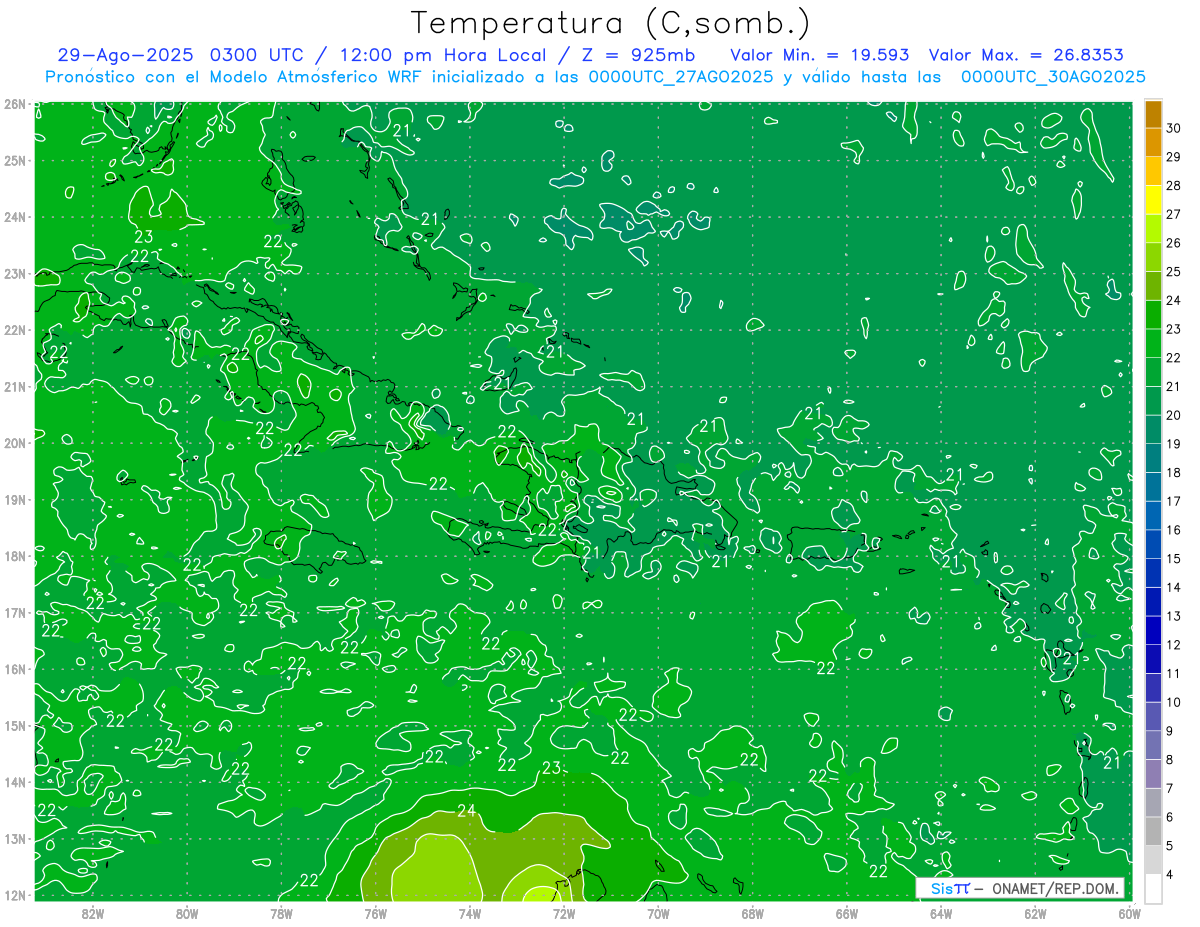Click the '82W' longitude axis label
The width and height of the screenshot is (1200, 927).
coord(93,913)
